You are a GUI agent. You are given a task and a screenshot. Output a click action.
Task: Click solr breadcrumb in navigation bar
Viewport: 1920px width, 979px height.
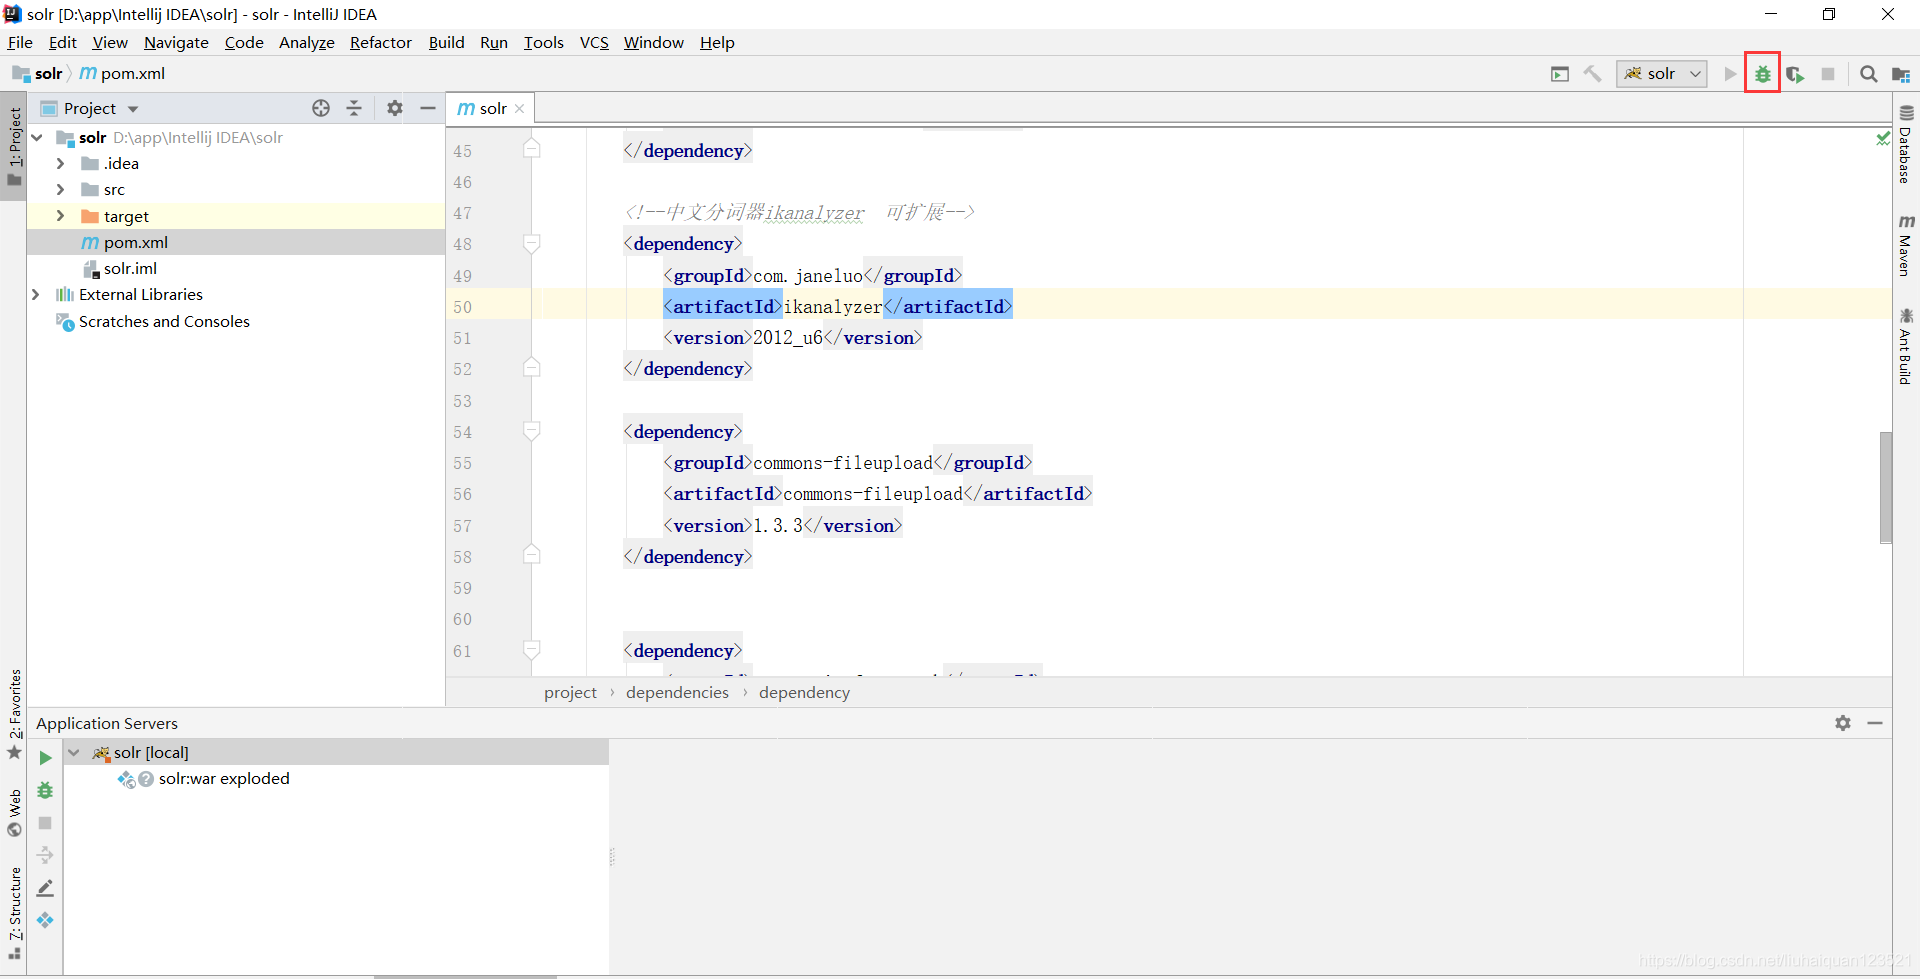pos(38,74)
